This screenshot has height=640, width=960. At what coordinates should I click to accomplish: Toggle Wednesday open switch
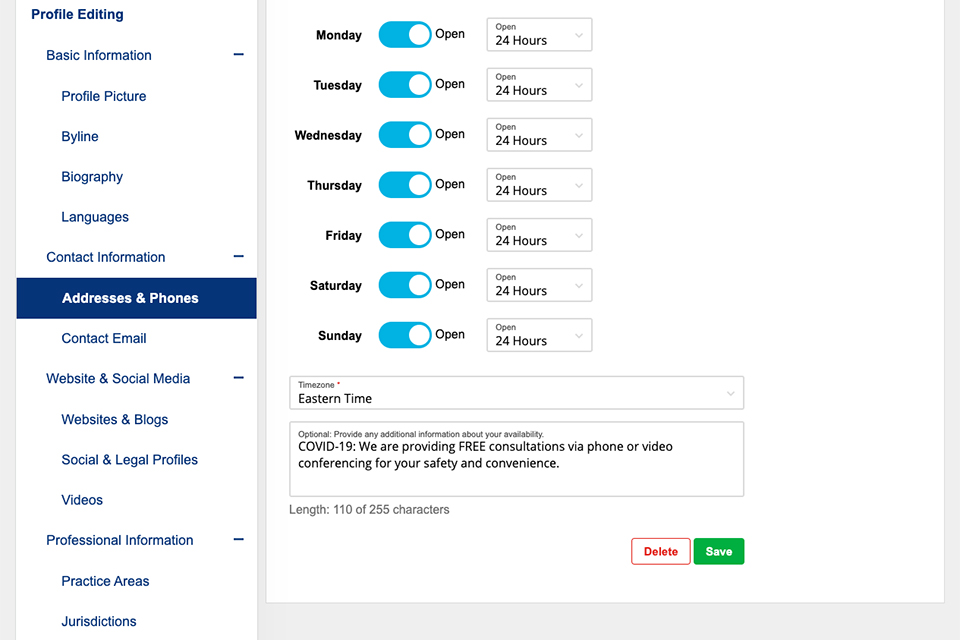tap(404, 135)
